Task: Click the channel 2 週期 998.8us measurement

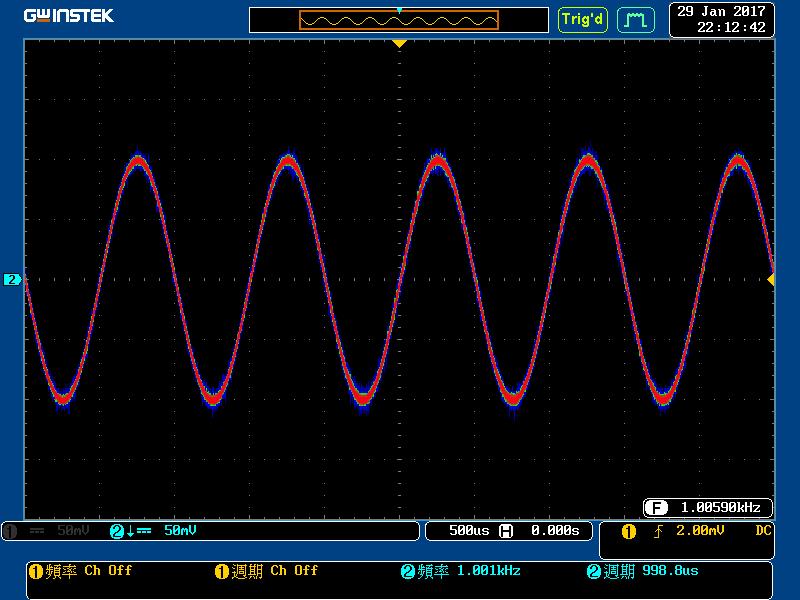Action: tap(643, 571)
